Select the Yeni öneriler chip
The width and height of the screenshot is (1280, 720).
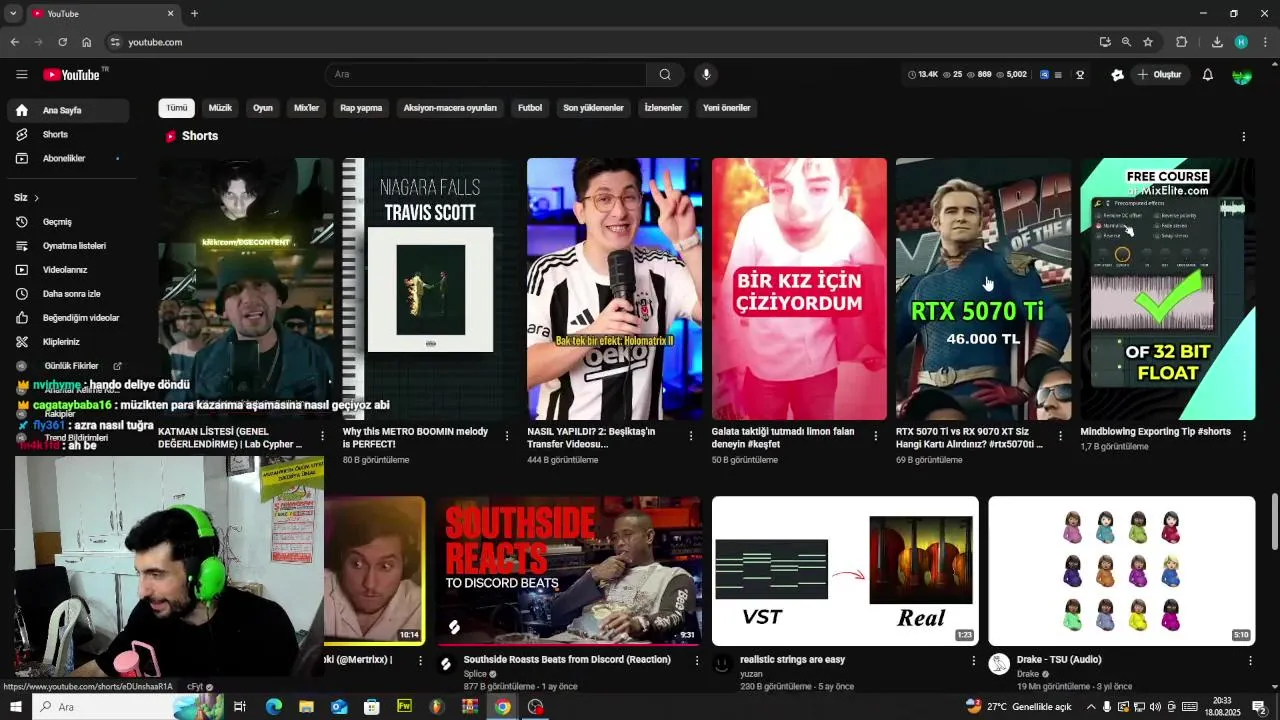pos(727,108)
